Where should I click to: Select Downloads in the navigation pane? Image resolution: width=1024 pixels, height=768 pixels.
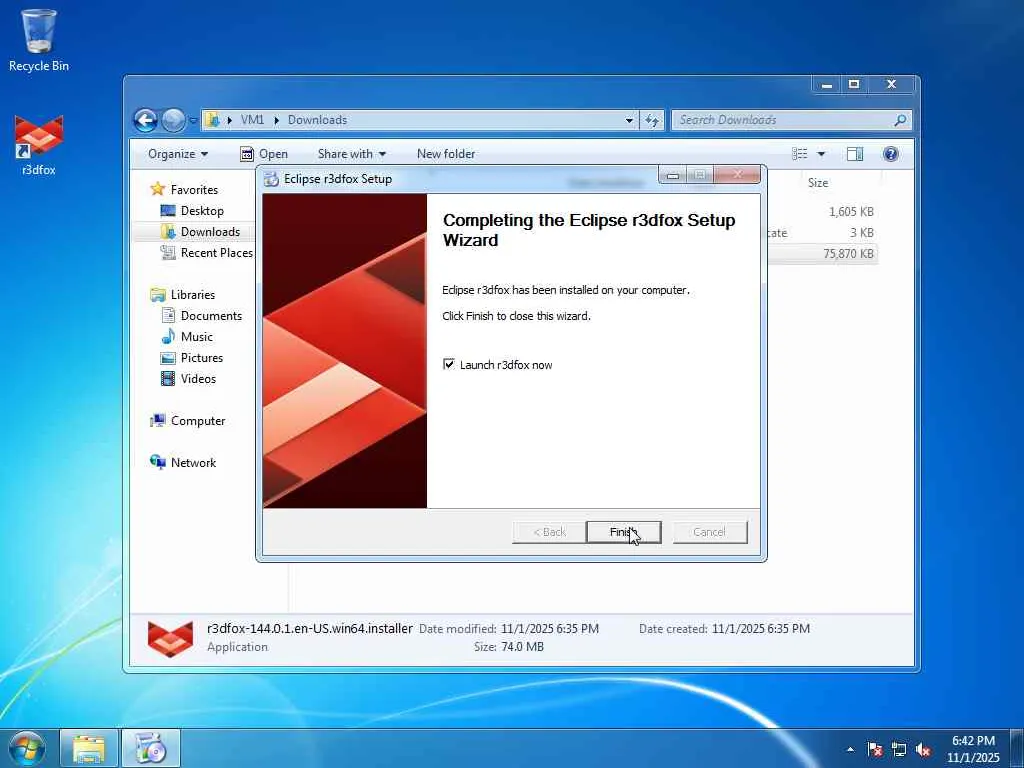click(x=210, y=232)
